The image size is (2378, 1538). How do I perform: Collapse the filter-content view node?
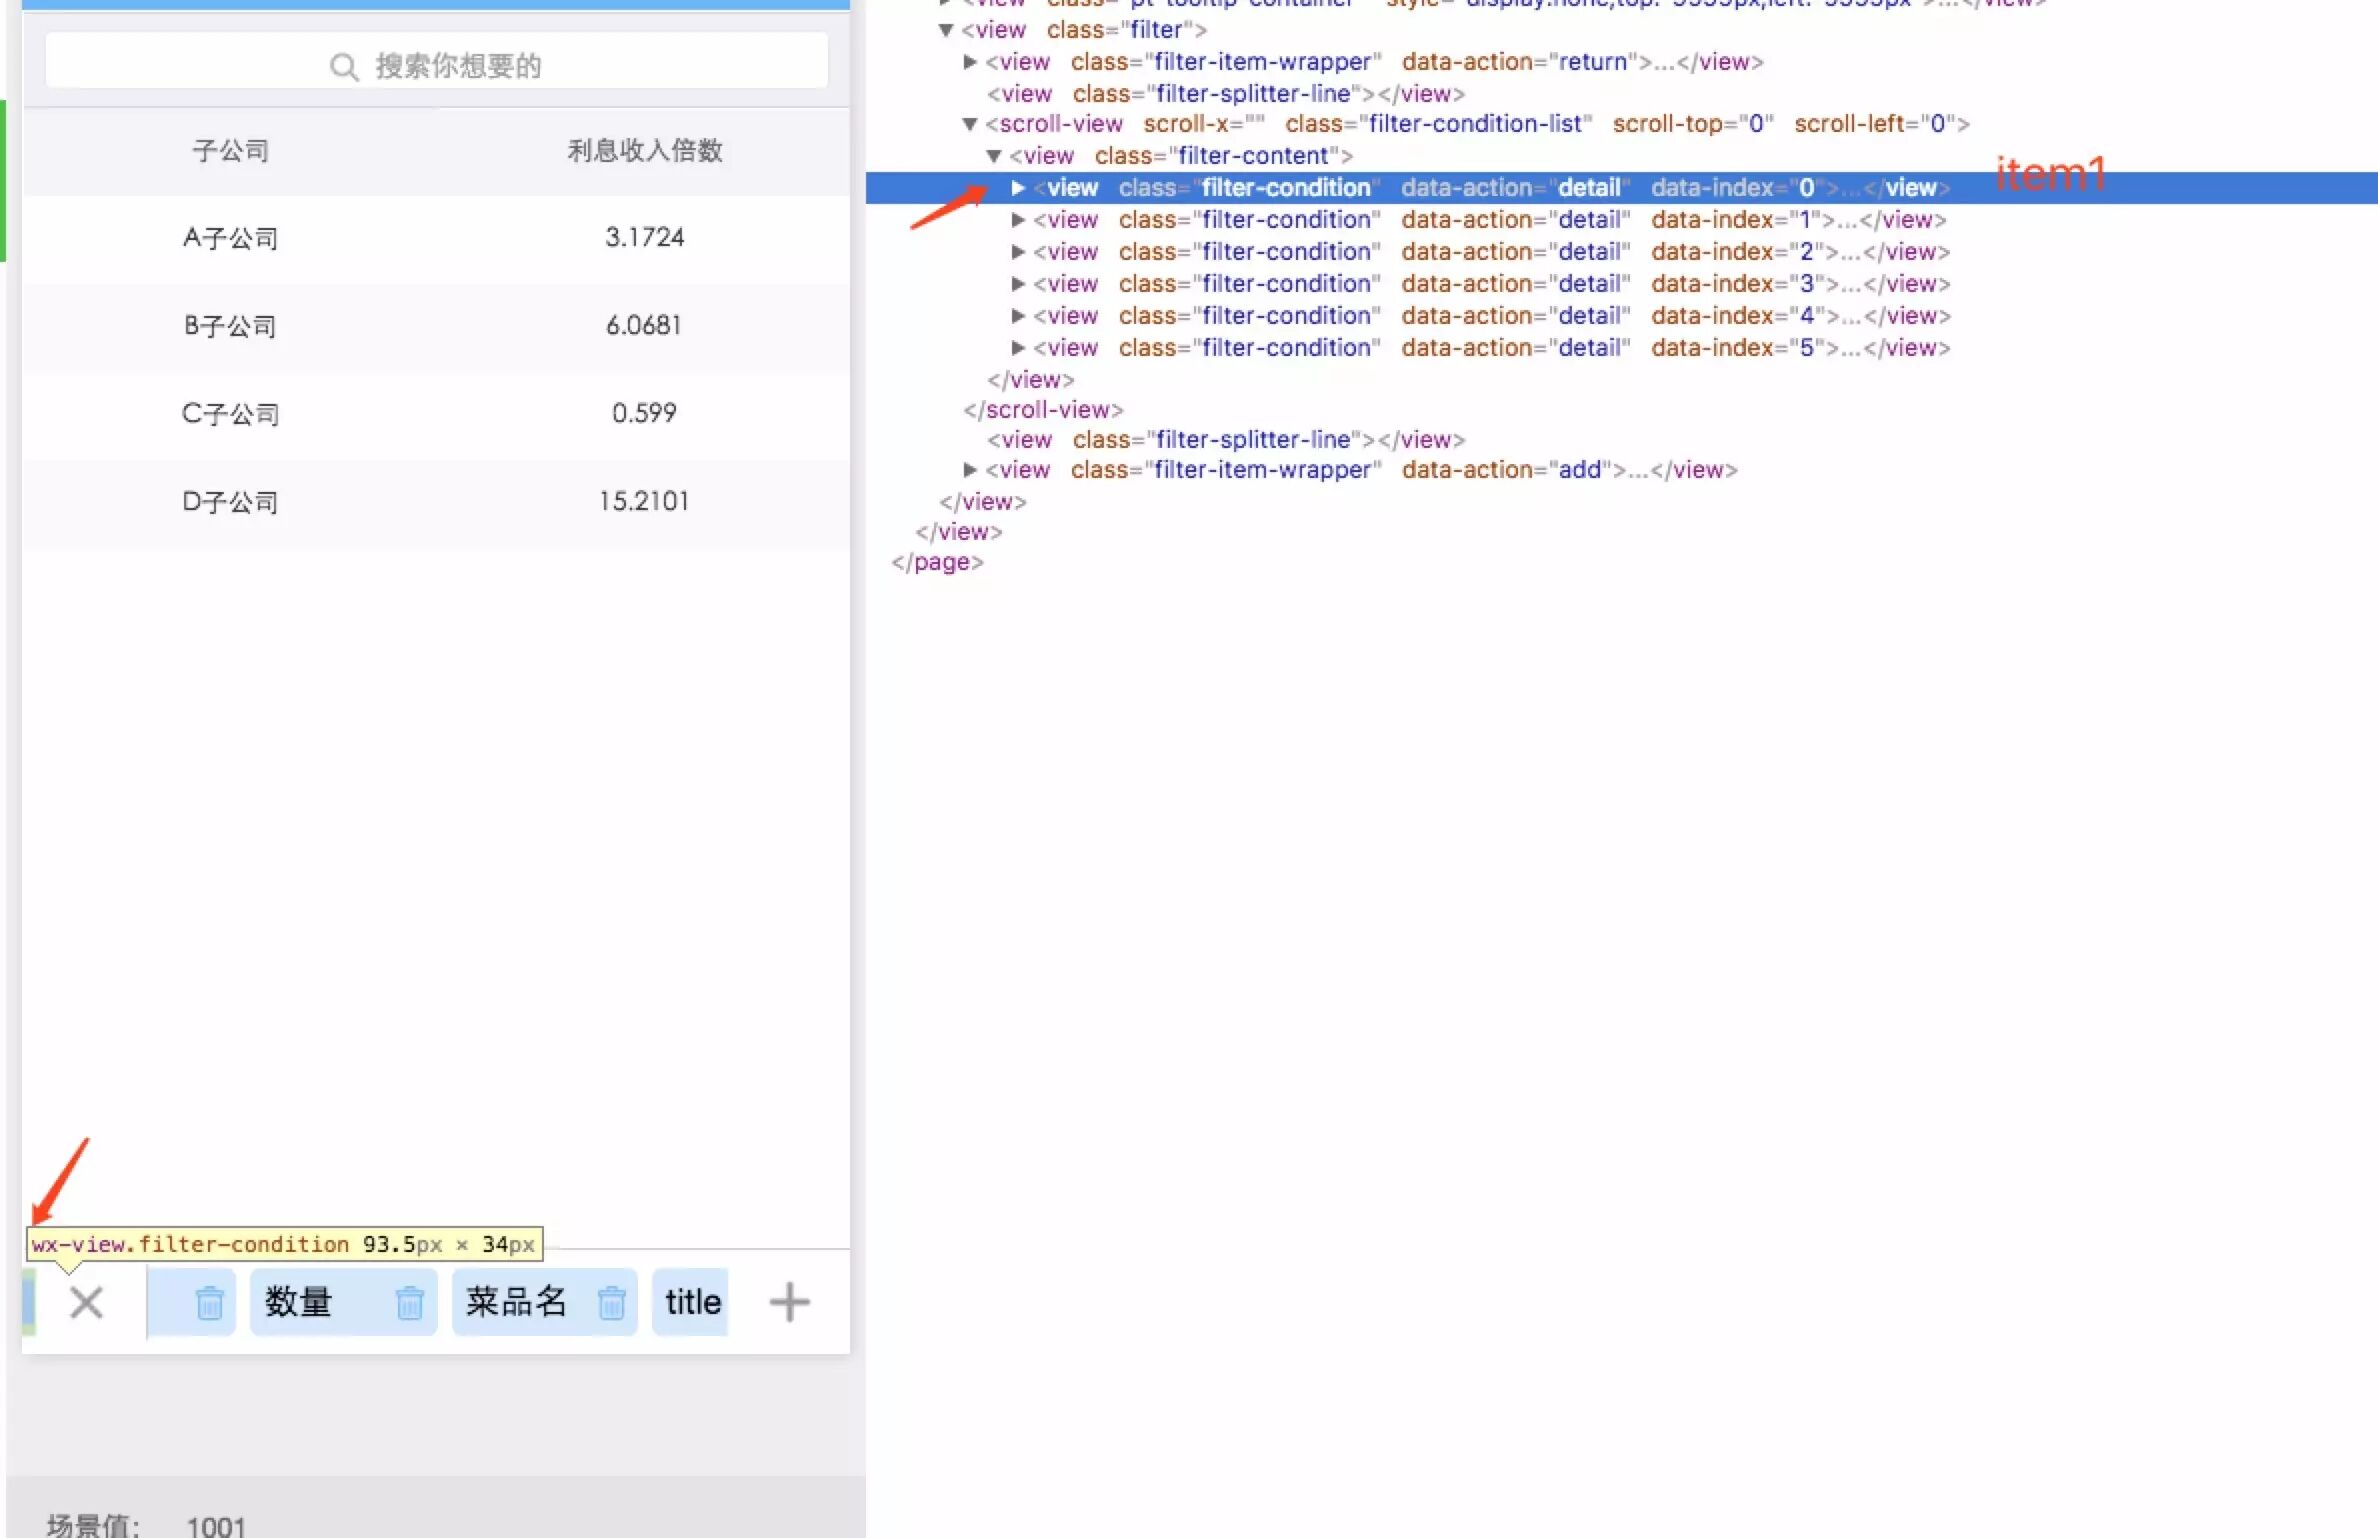(993, 156)
